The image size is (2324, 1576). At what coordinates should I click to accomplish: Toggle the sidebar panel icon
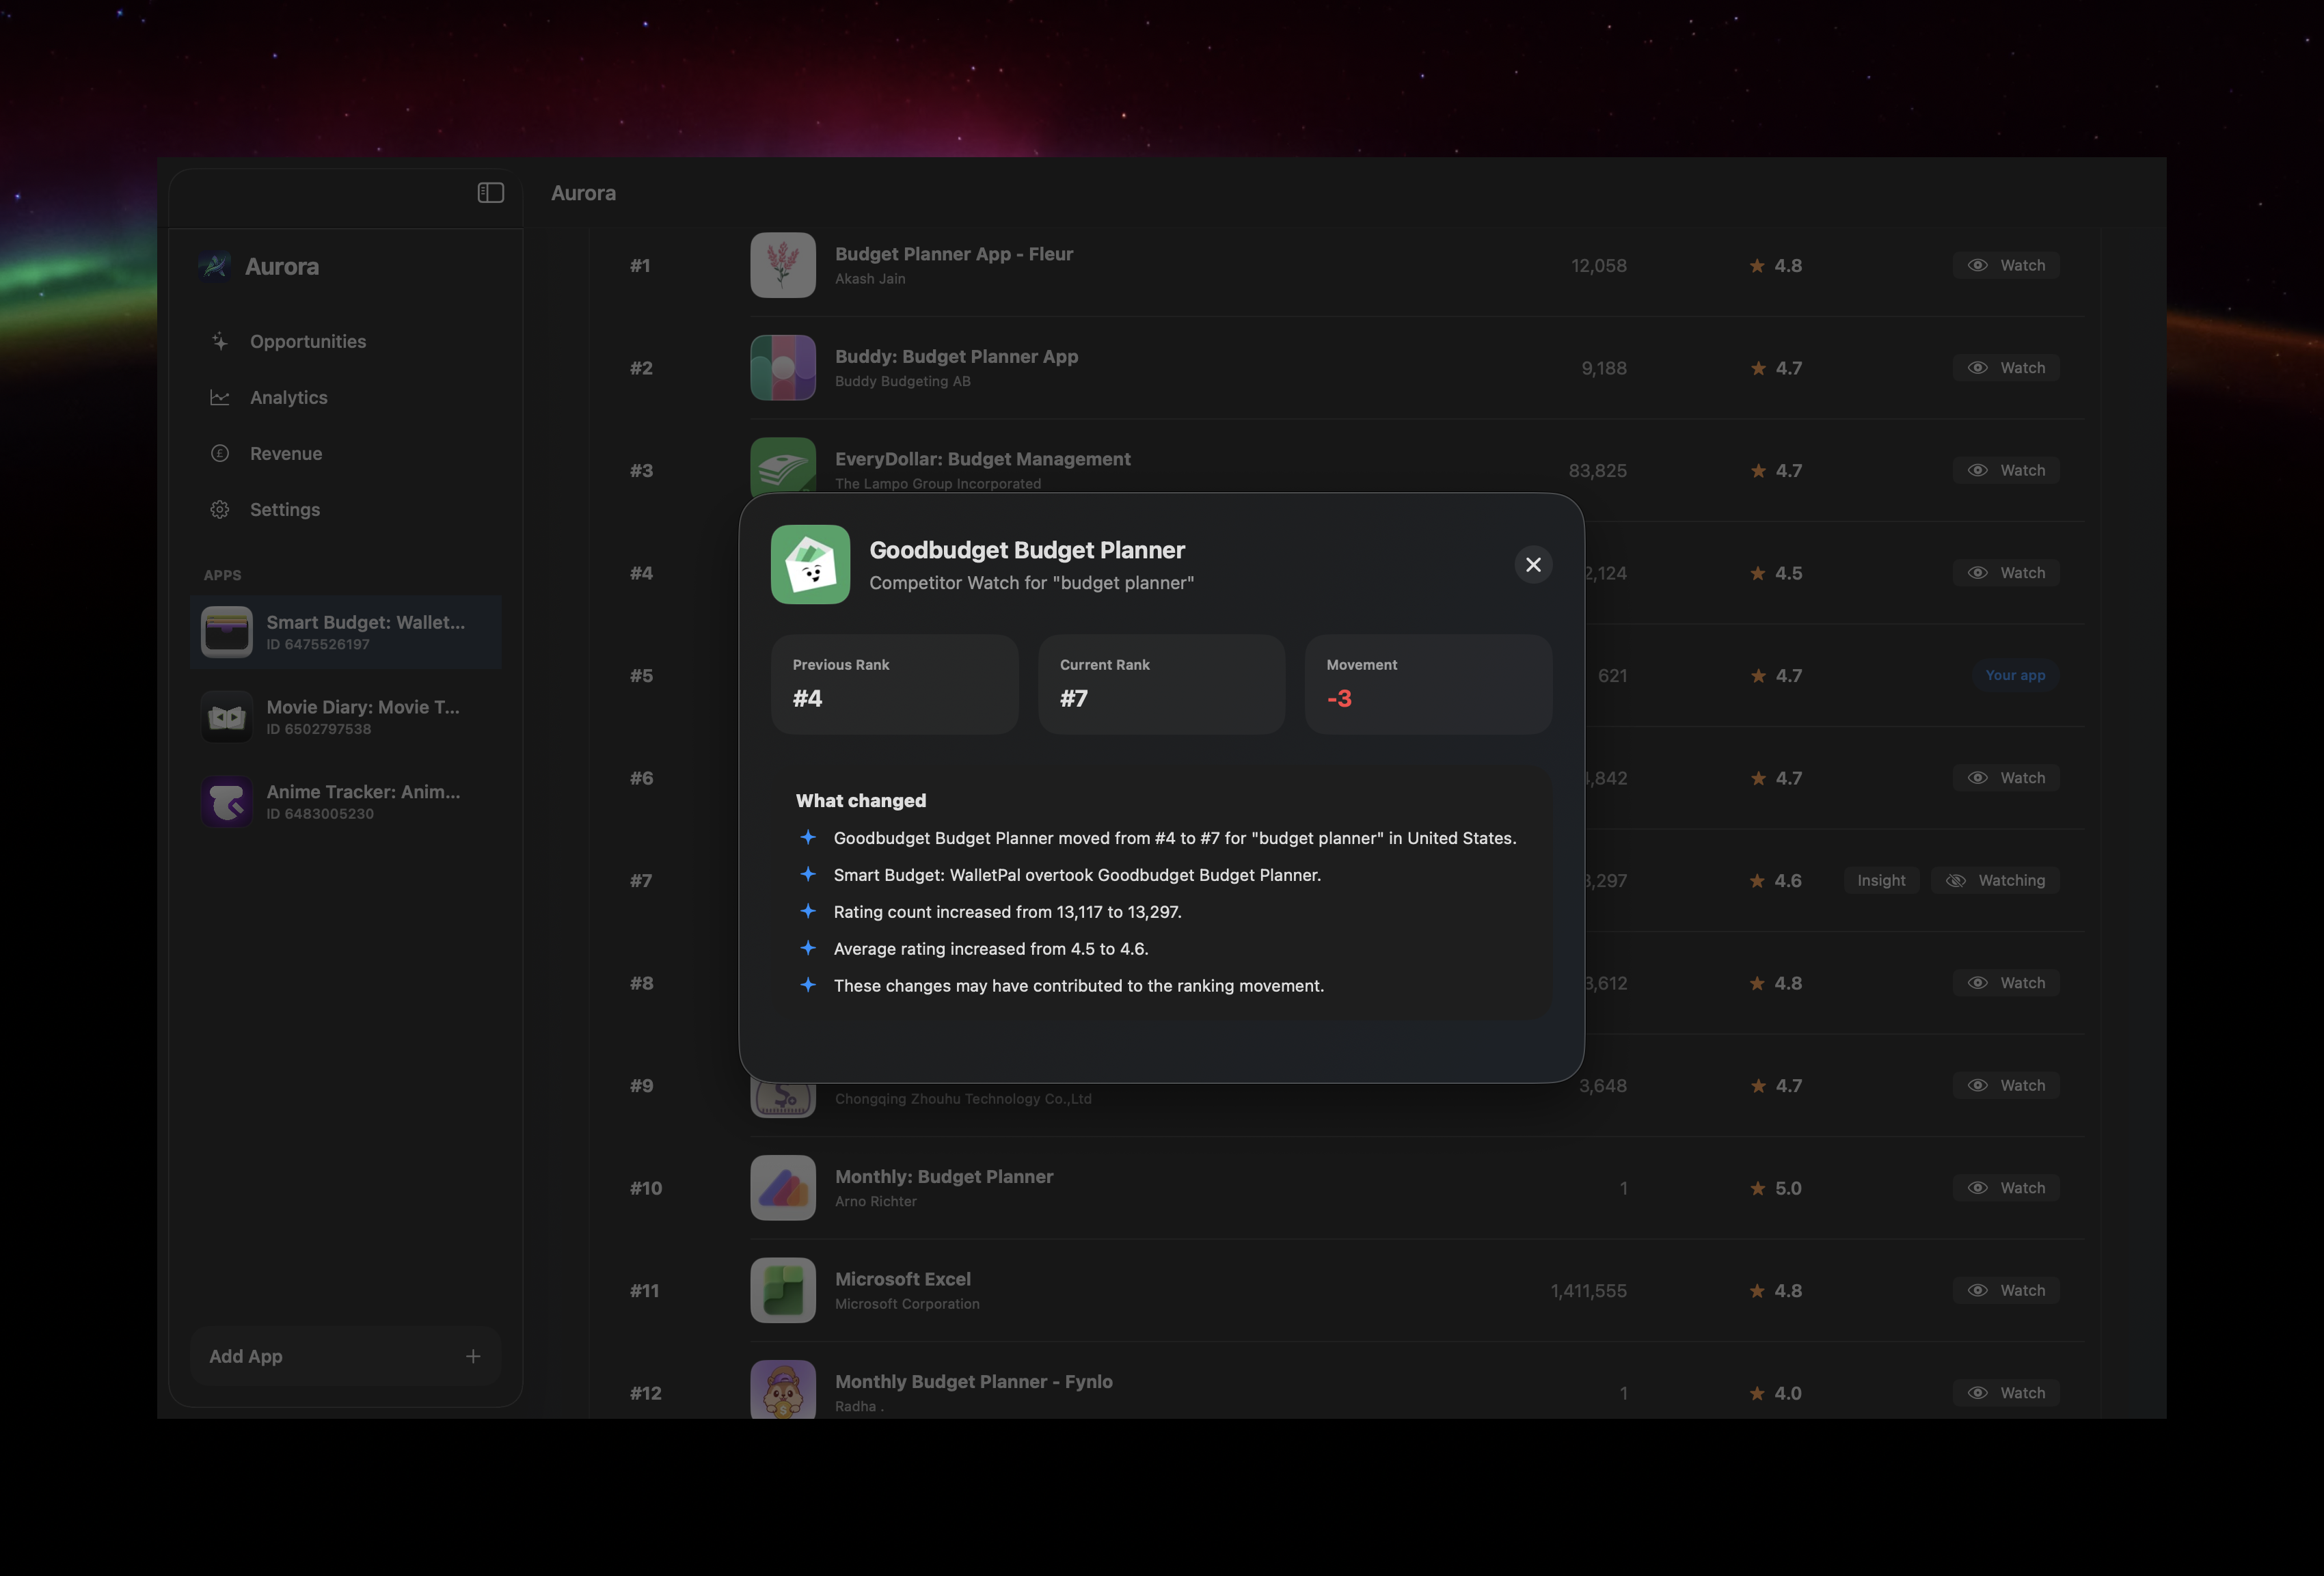click(x=490, y=192)
